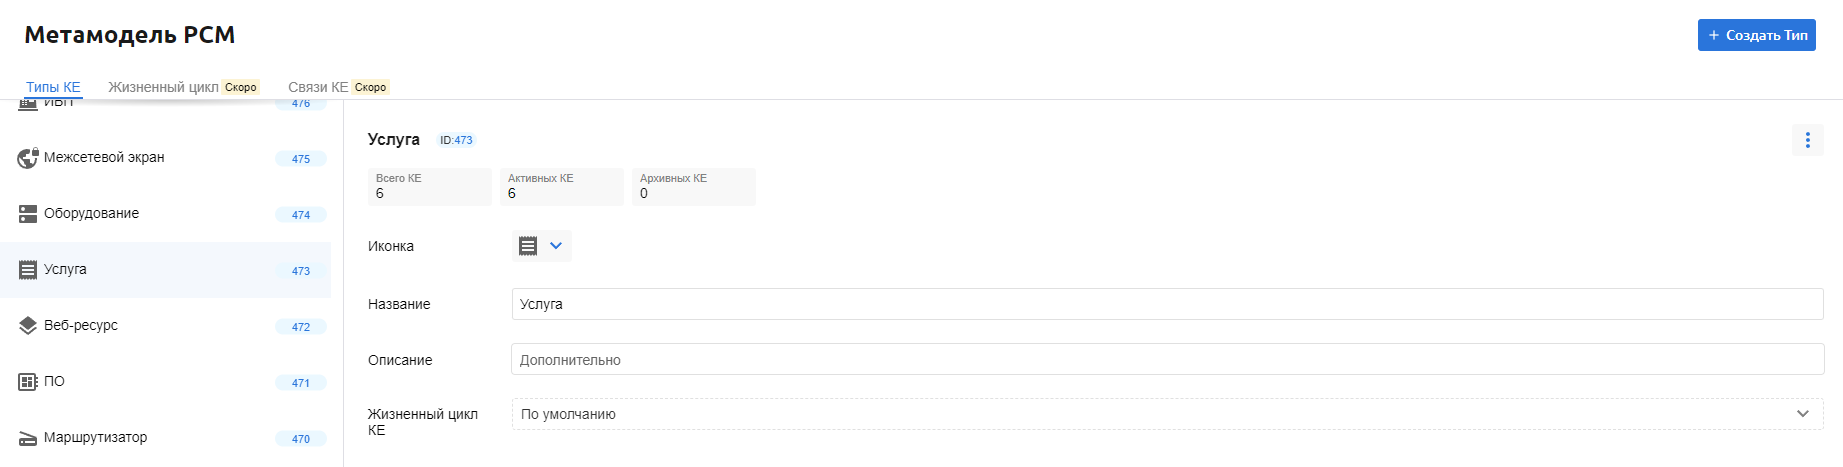Click the layers icon beside Веб-ресурс

coord(28,326)
